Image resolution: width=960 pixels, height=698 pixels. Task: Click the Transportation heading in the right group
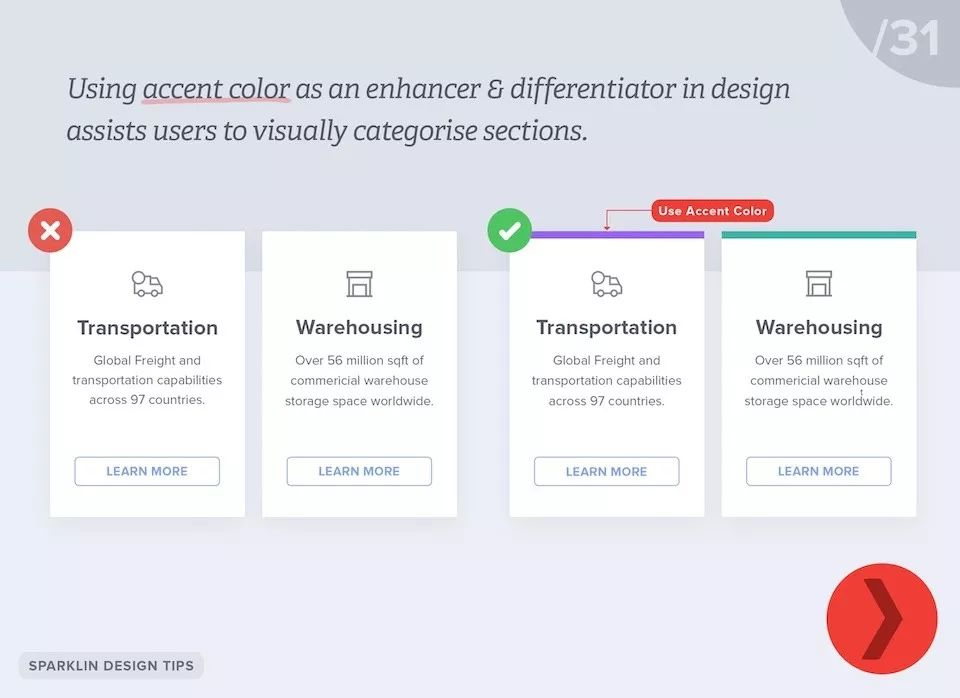pos(607,328)
